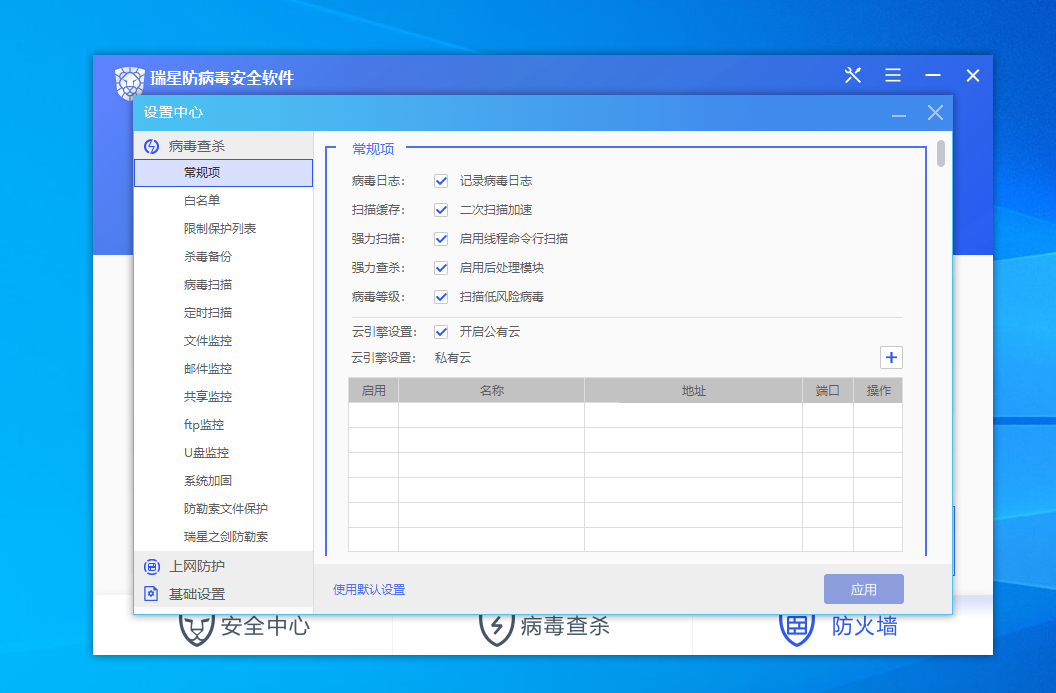This screenshot has height=693, width=1056.
Task: Click the 上网防护 icon in sidebar
Action: (152, 566)
